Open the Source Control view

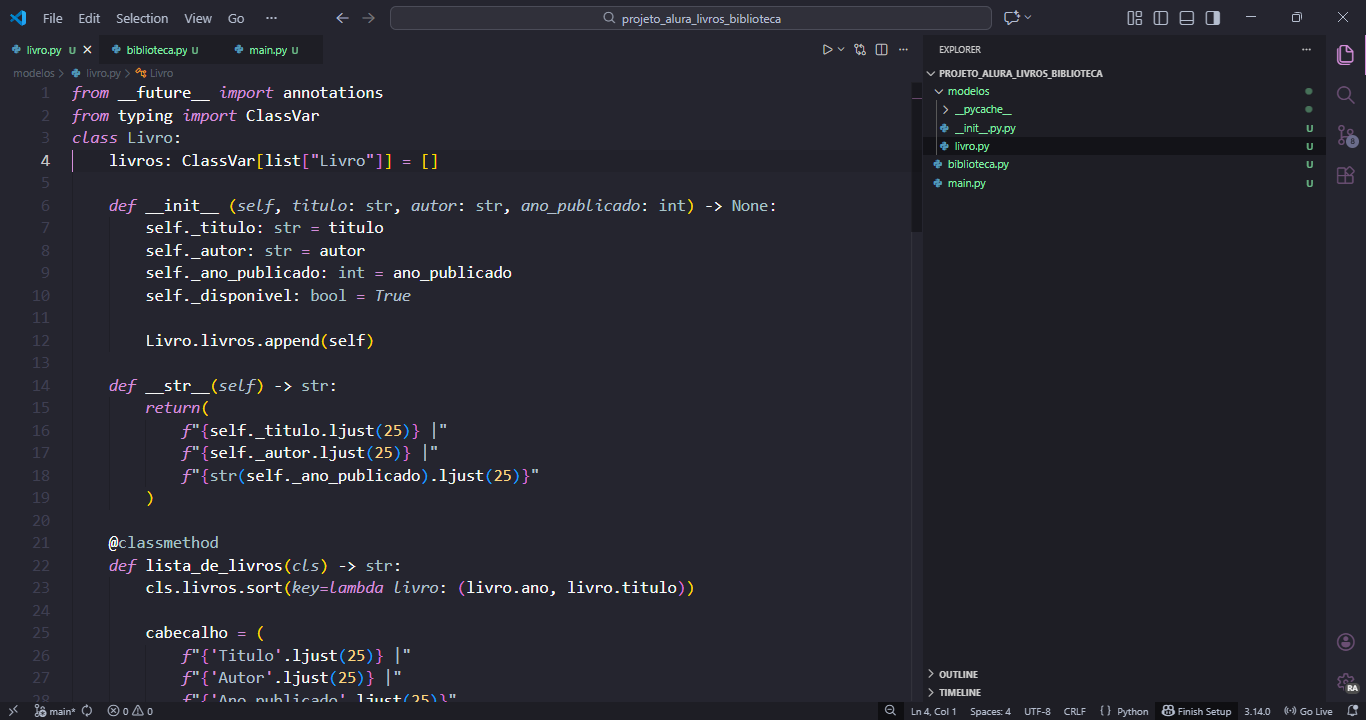coord(1346,135)
